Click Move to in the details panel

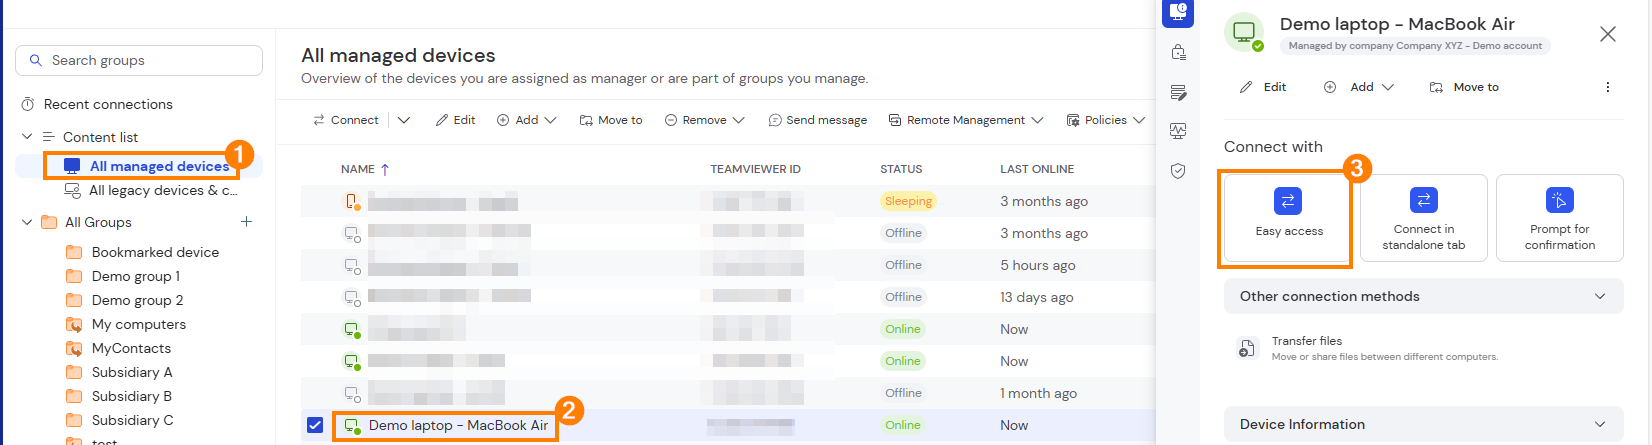pyautogui.click(x=1465, y=87)
